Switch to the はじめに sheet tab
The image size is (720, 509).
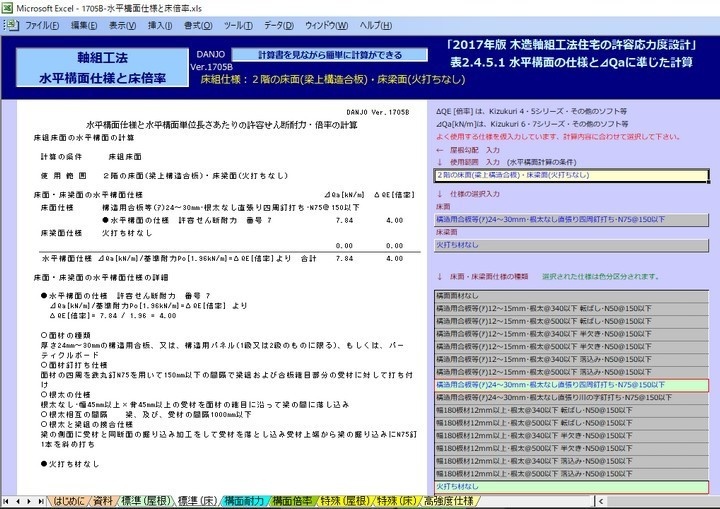coord(69,501)
